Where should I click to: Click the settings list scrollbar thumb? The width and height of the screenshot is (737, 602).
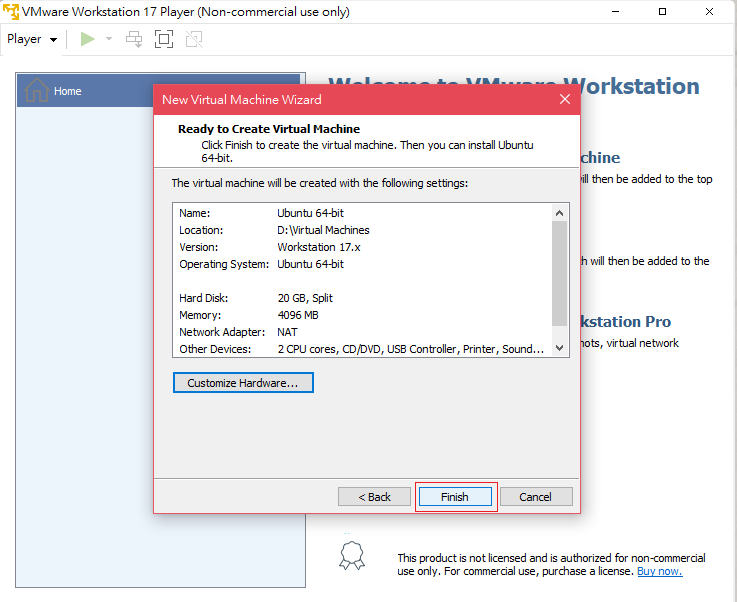tap(559, 273)
